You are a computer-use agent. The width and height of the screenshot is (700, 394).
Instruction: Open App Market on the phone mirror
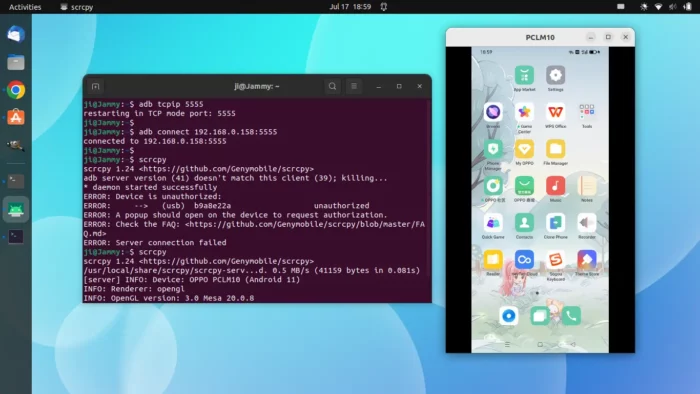click(x=524, y=75)
